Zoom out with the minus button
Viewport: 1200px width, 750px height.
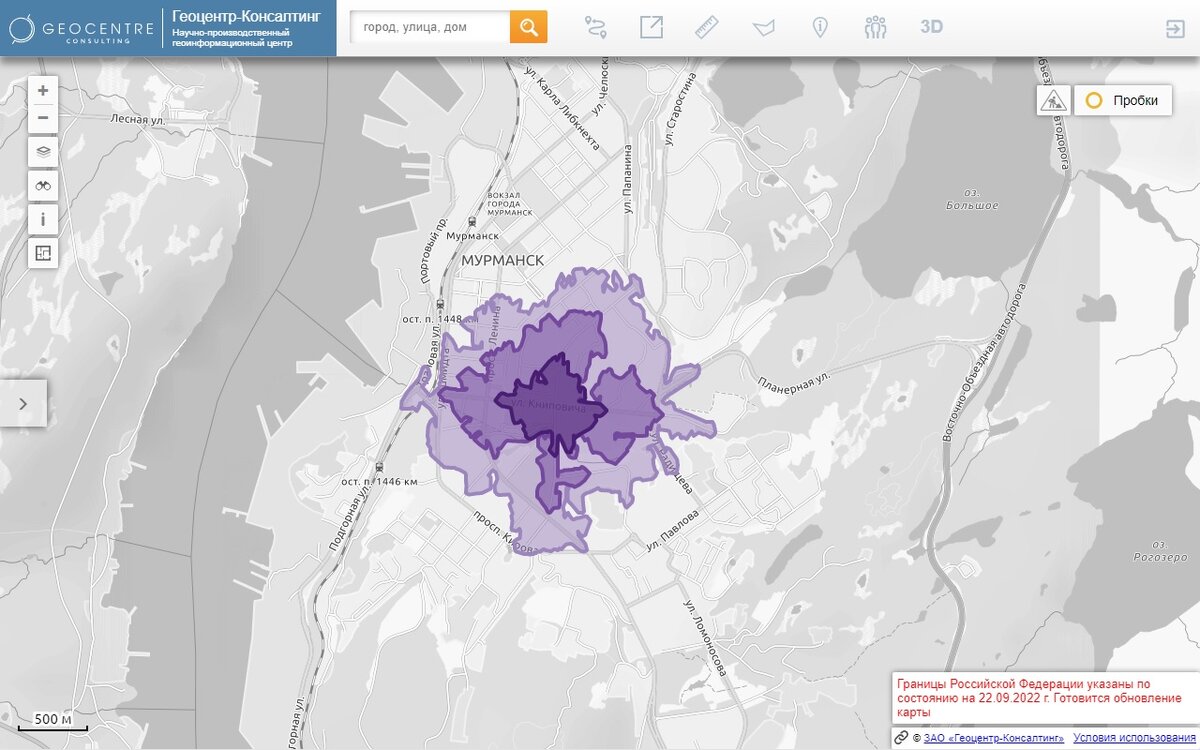click(x=43, y=118)
